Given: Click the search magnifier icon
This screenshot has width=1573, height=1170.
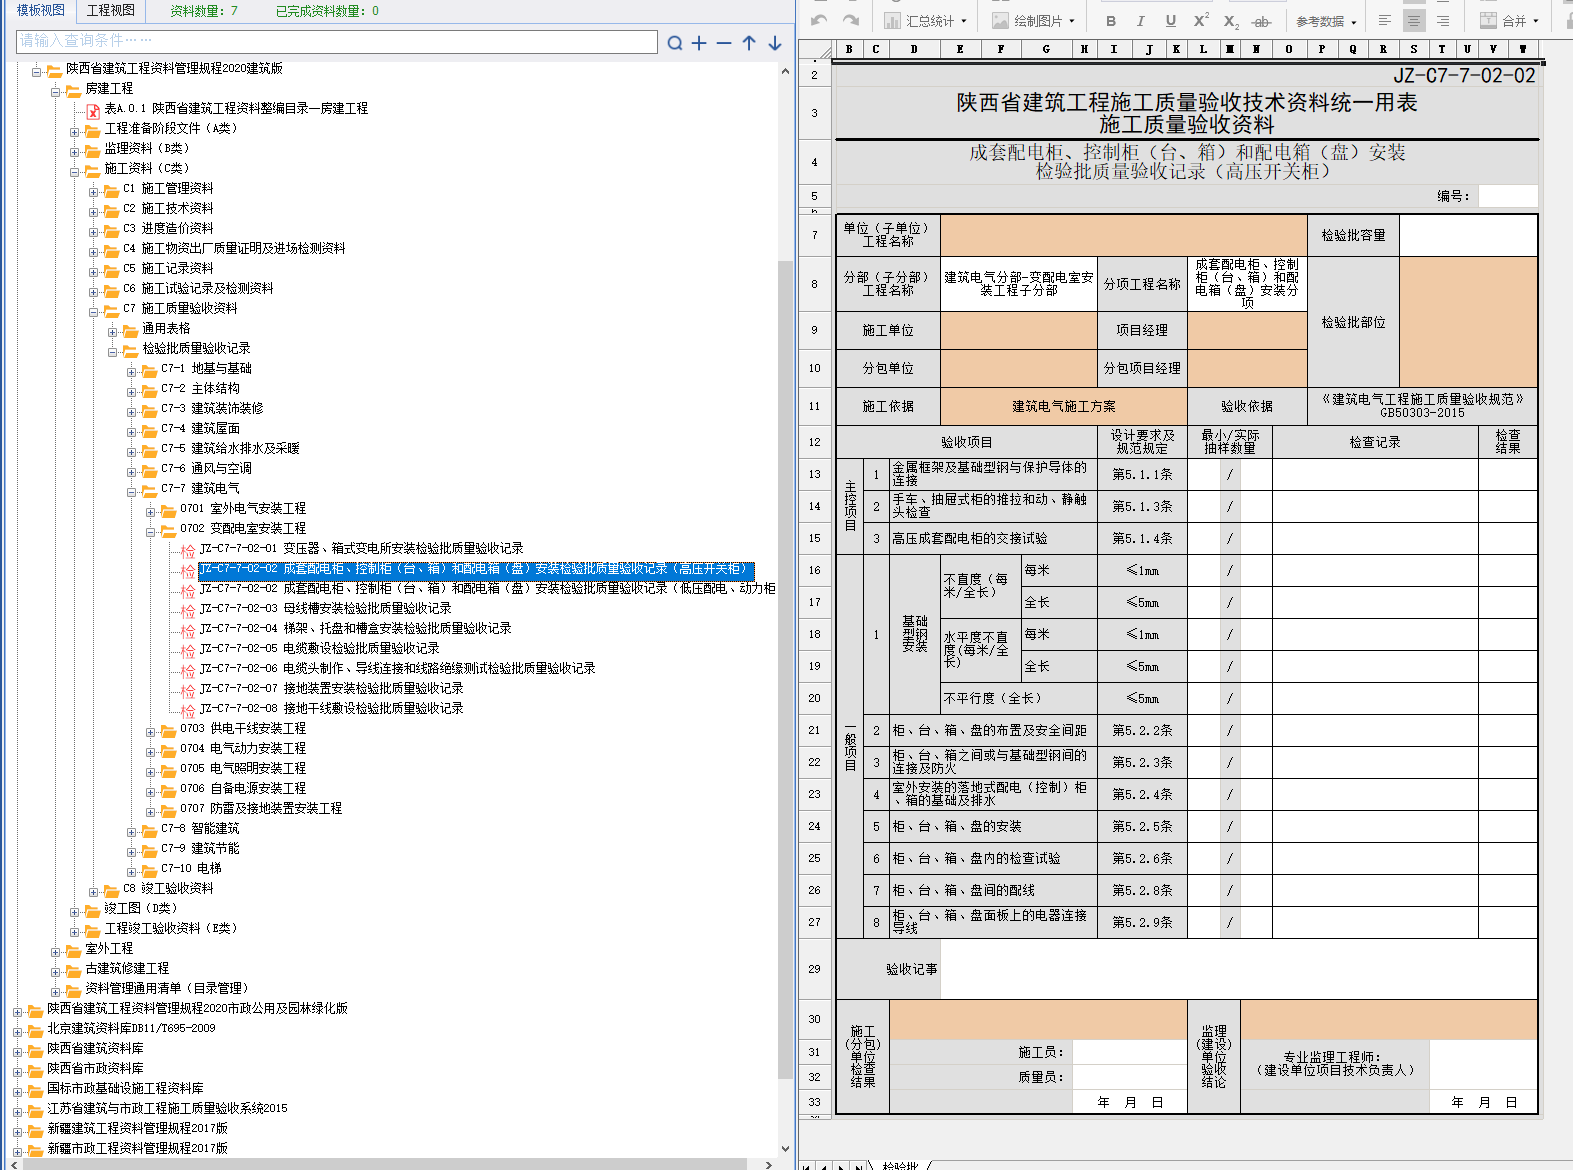Looking at the screenshot, I should coord(675,43).
